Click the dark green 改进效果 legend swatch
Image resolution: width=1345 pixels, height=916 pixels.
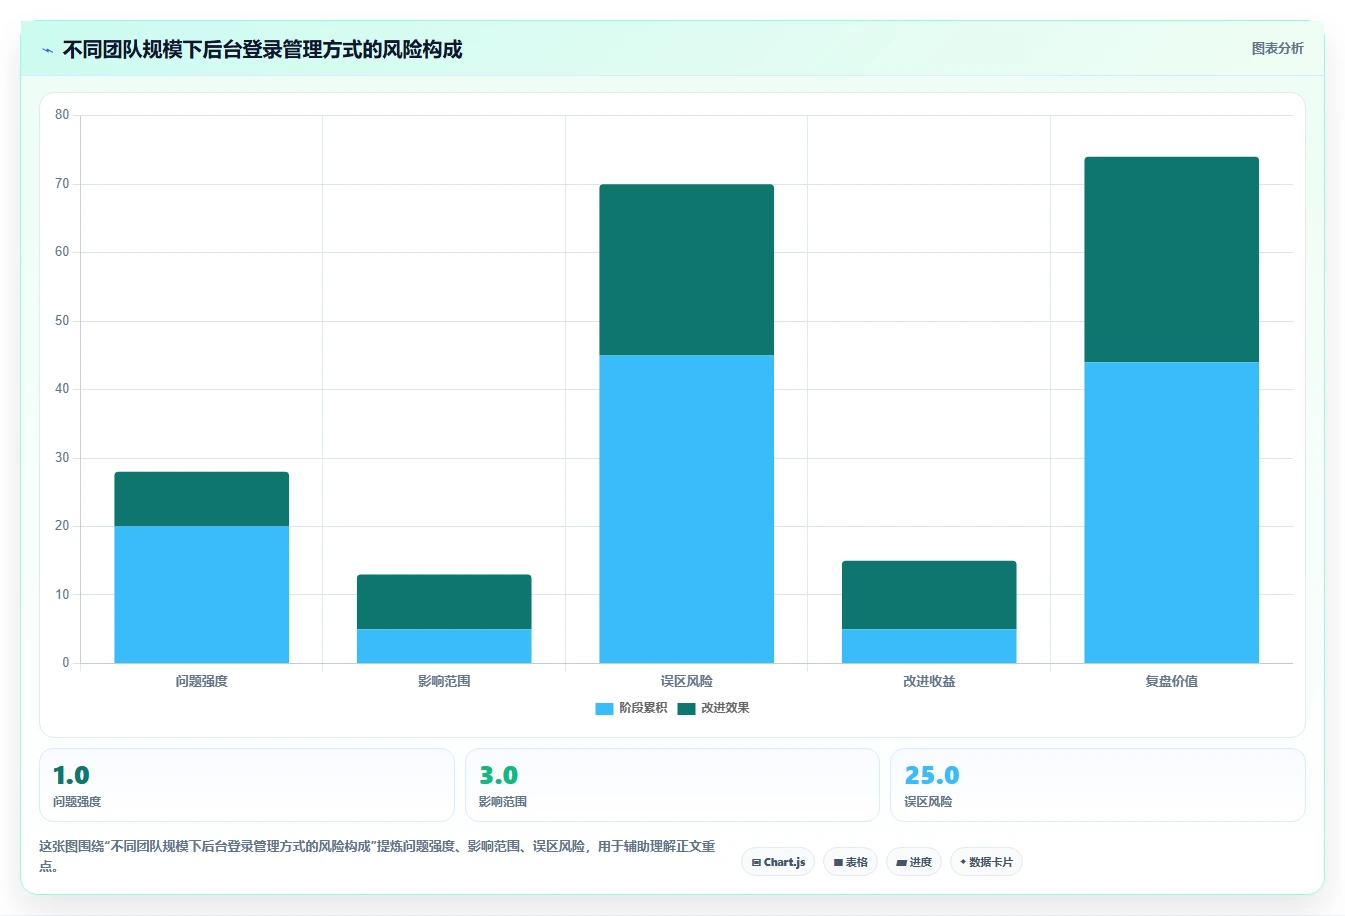(686, 708)
